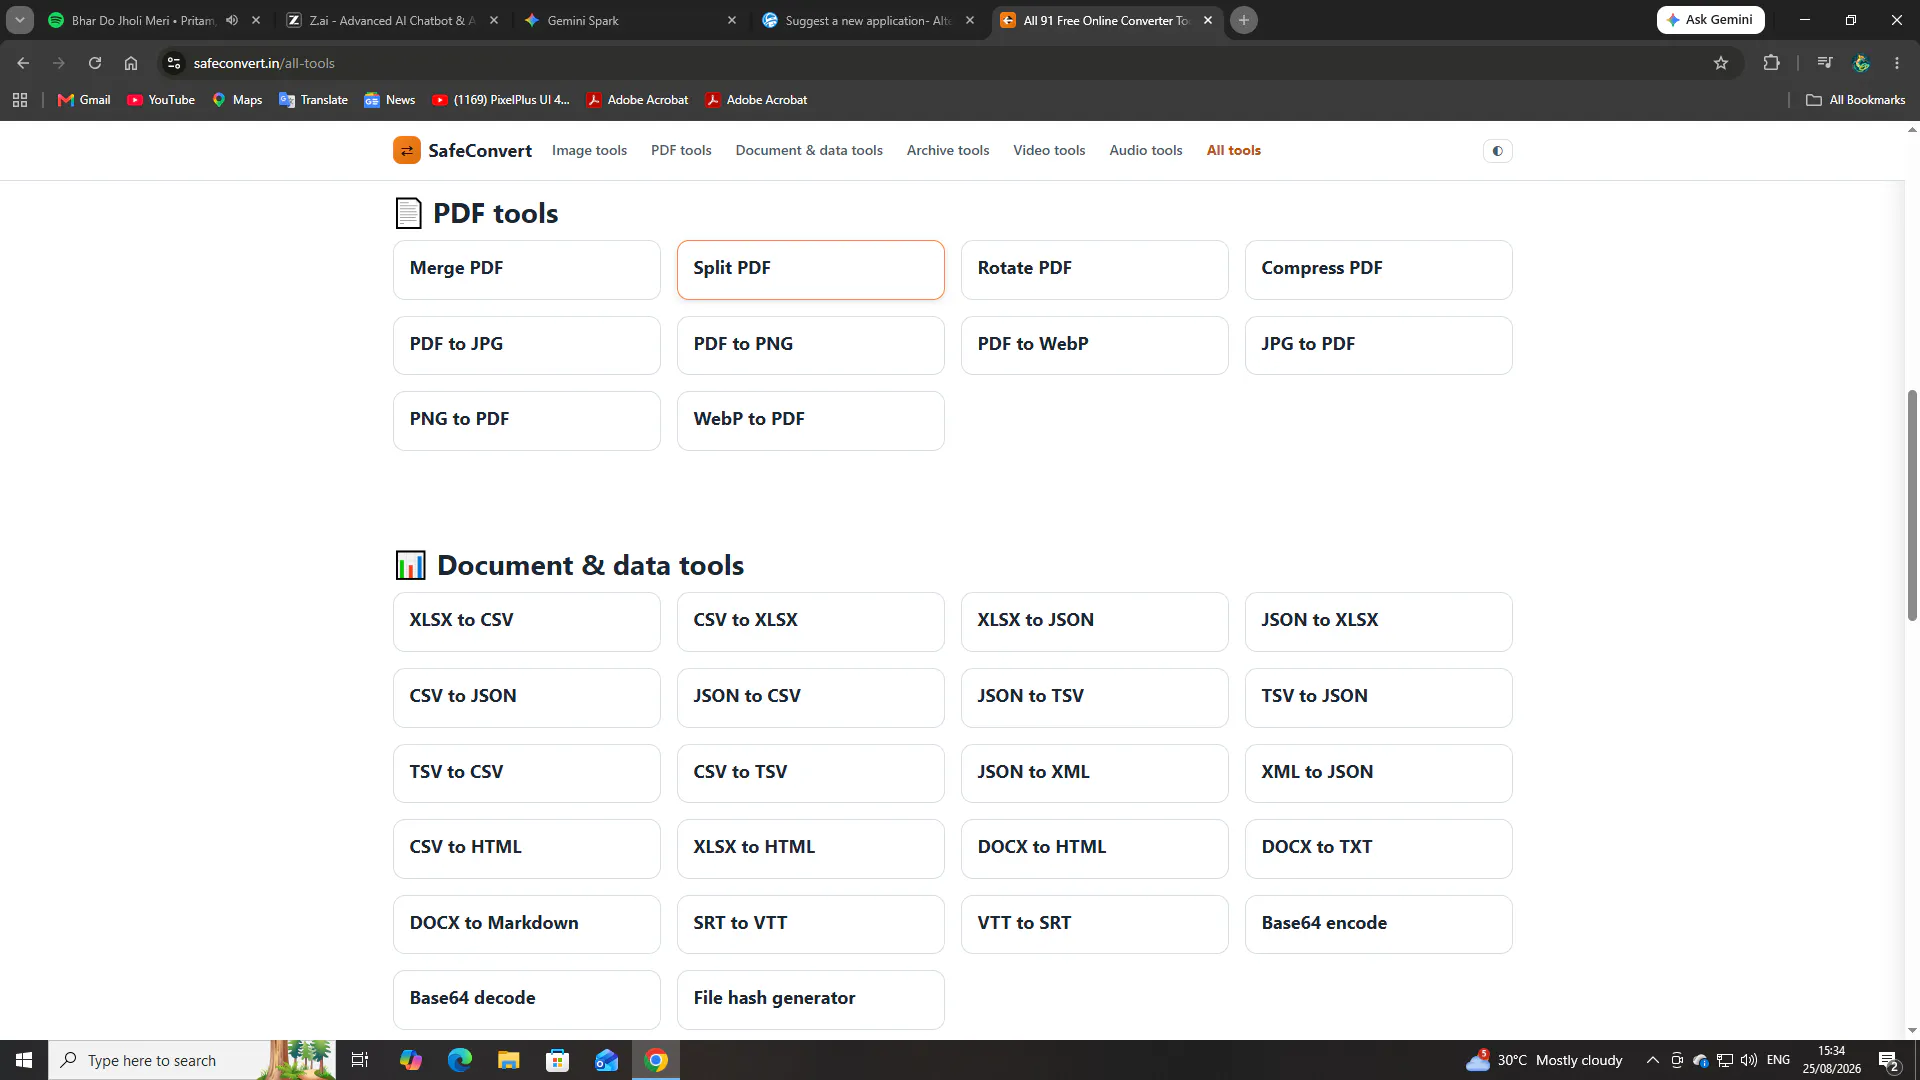
Task: Open File Explorer from taskbar
Action: point(509,1060)
